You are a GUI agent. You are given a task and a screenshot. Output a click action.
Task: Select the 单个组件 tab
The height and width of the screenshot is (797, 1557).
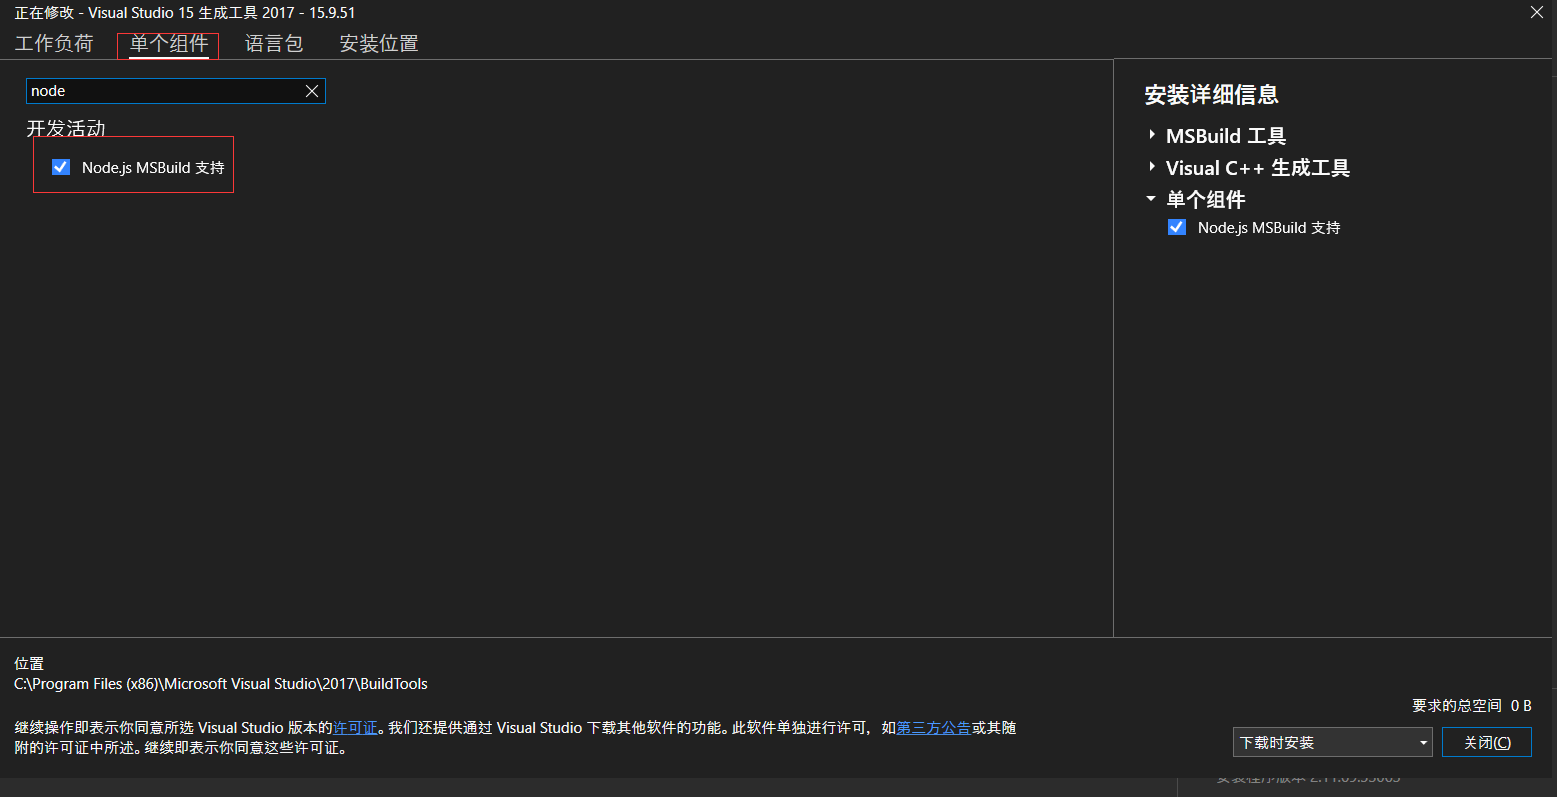click(x=168, y=44)
